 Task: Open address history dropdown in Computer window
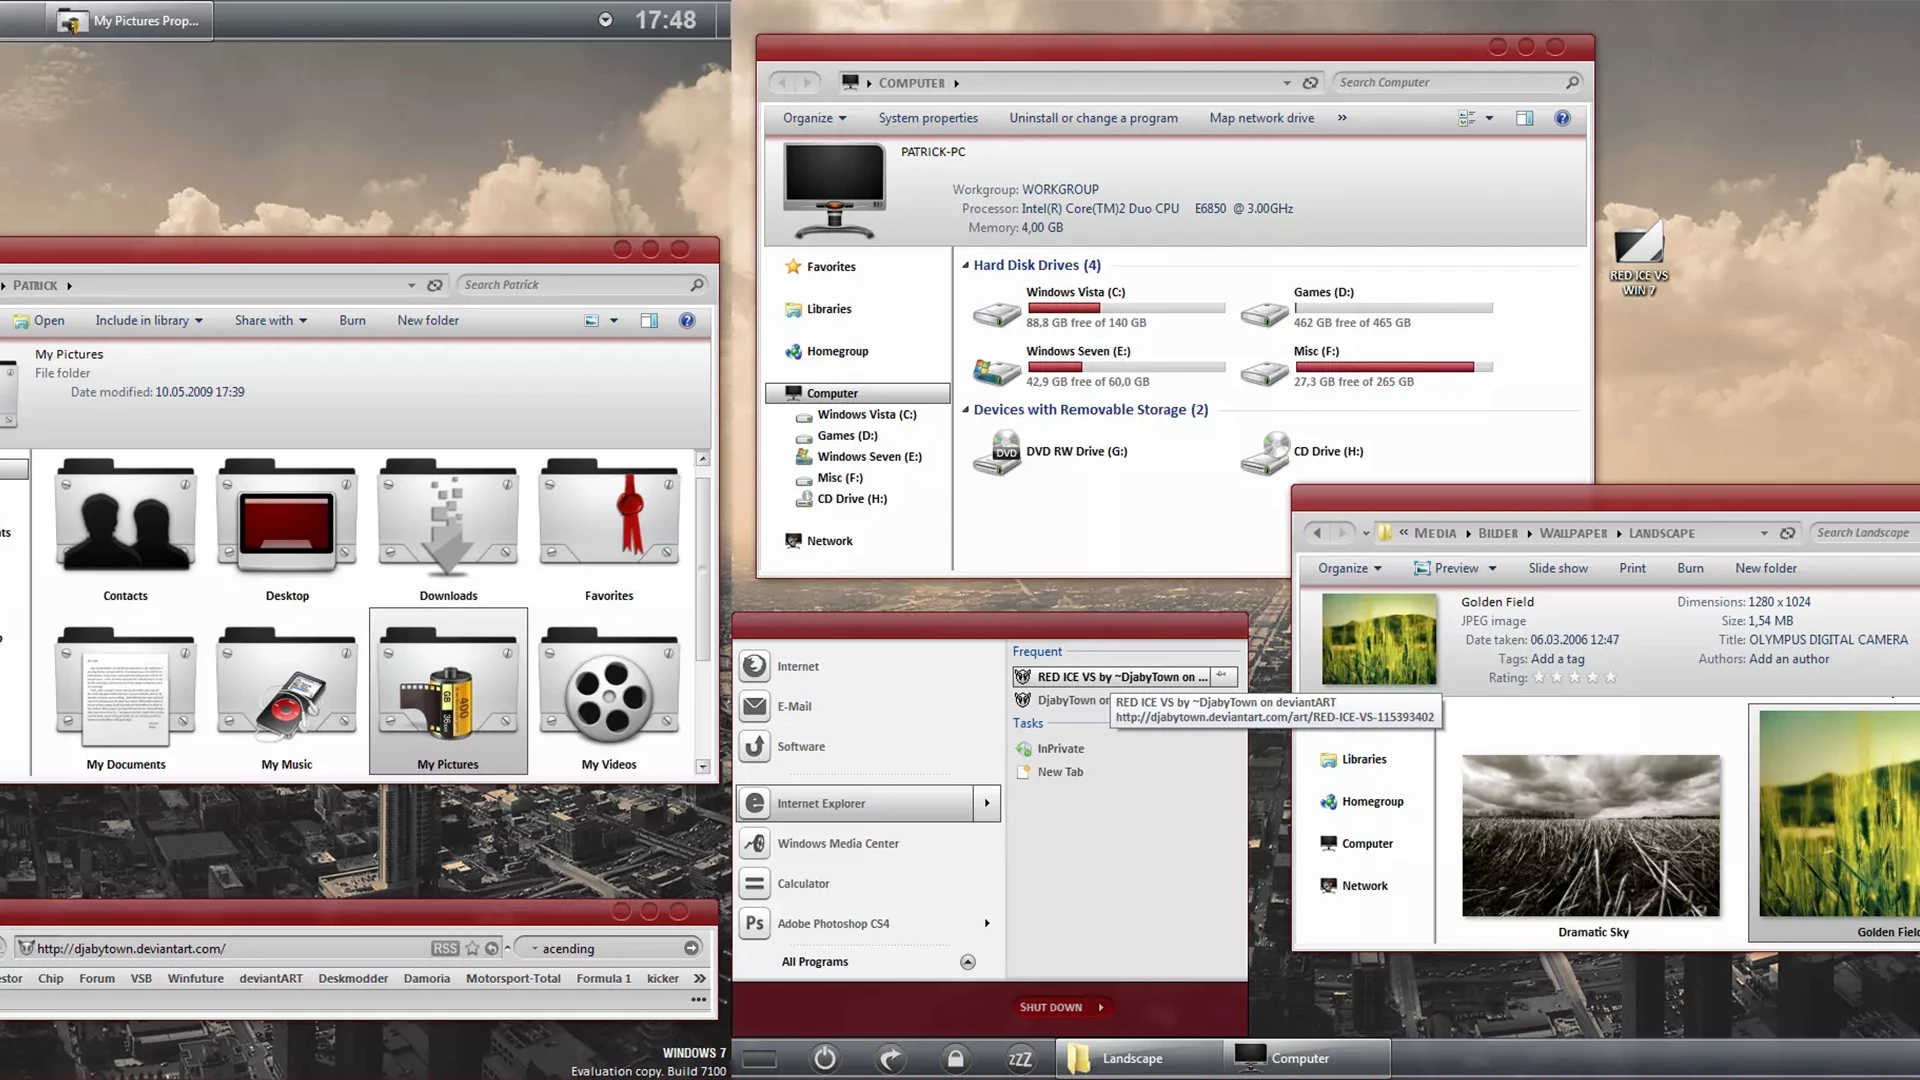coord(1287,83)
